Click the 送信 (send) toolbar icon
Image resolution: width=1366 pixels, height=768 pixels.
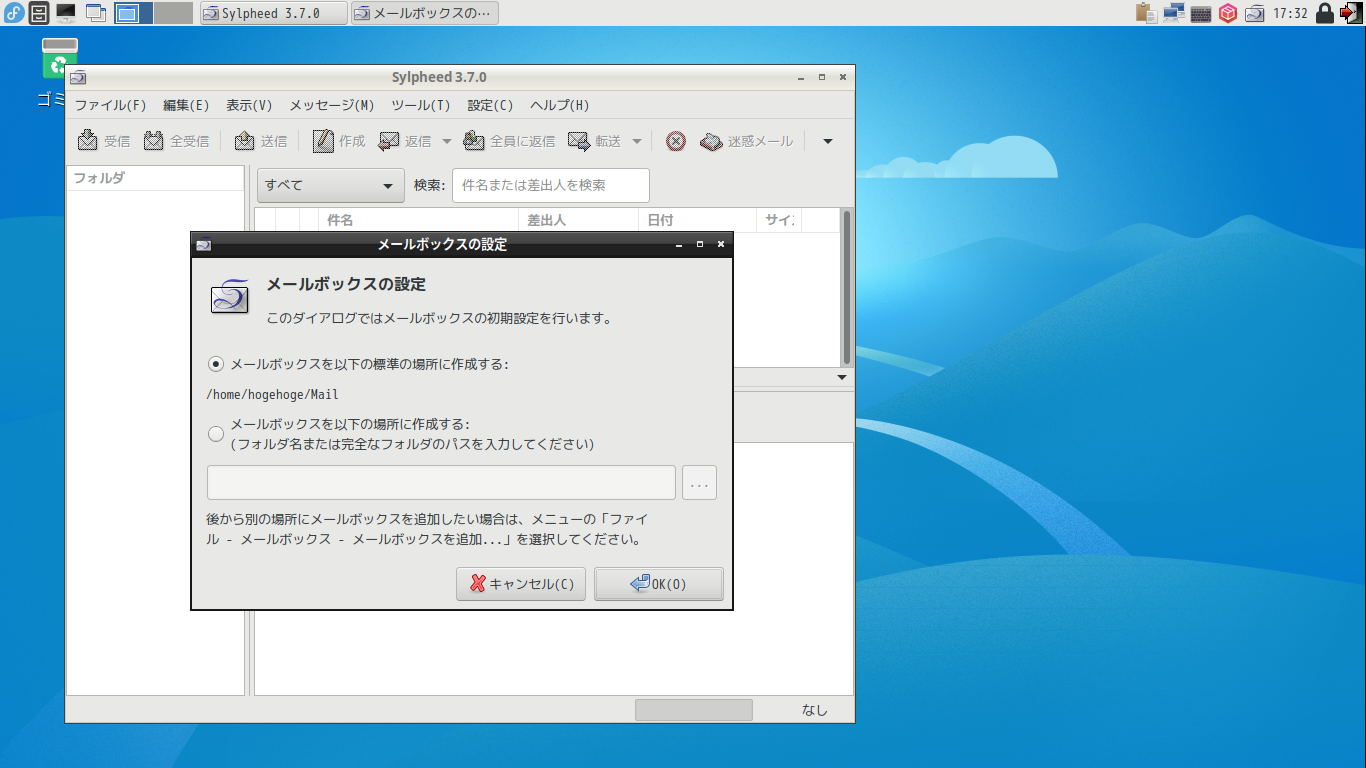point(244,141)
